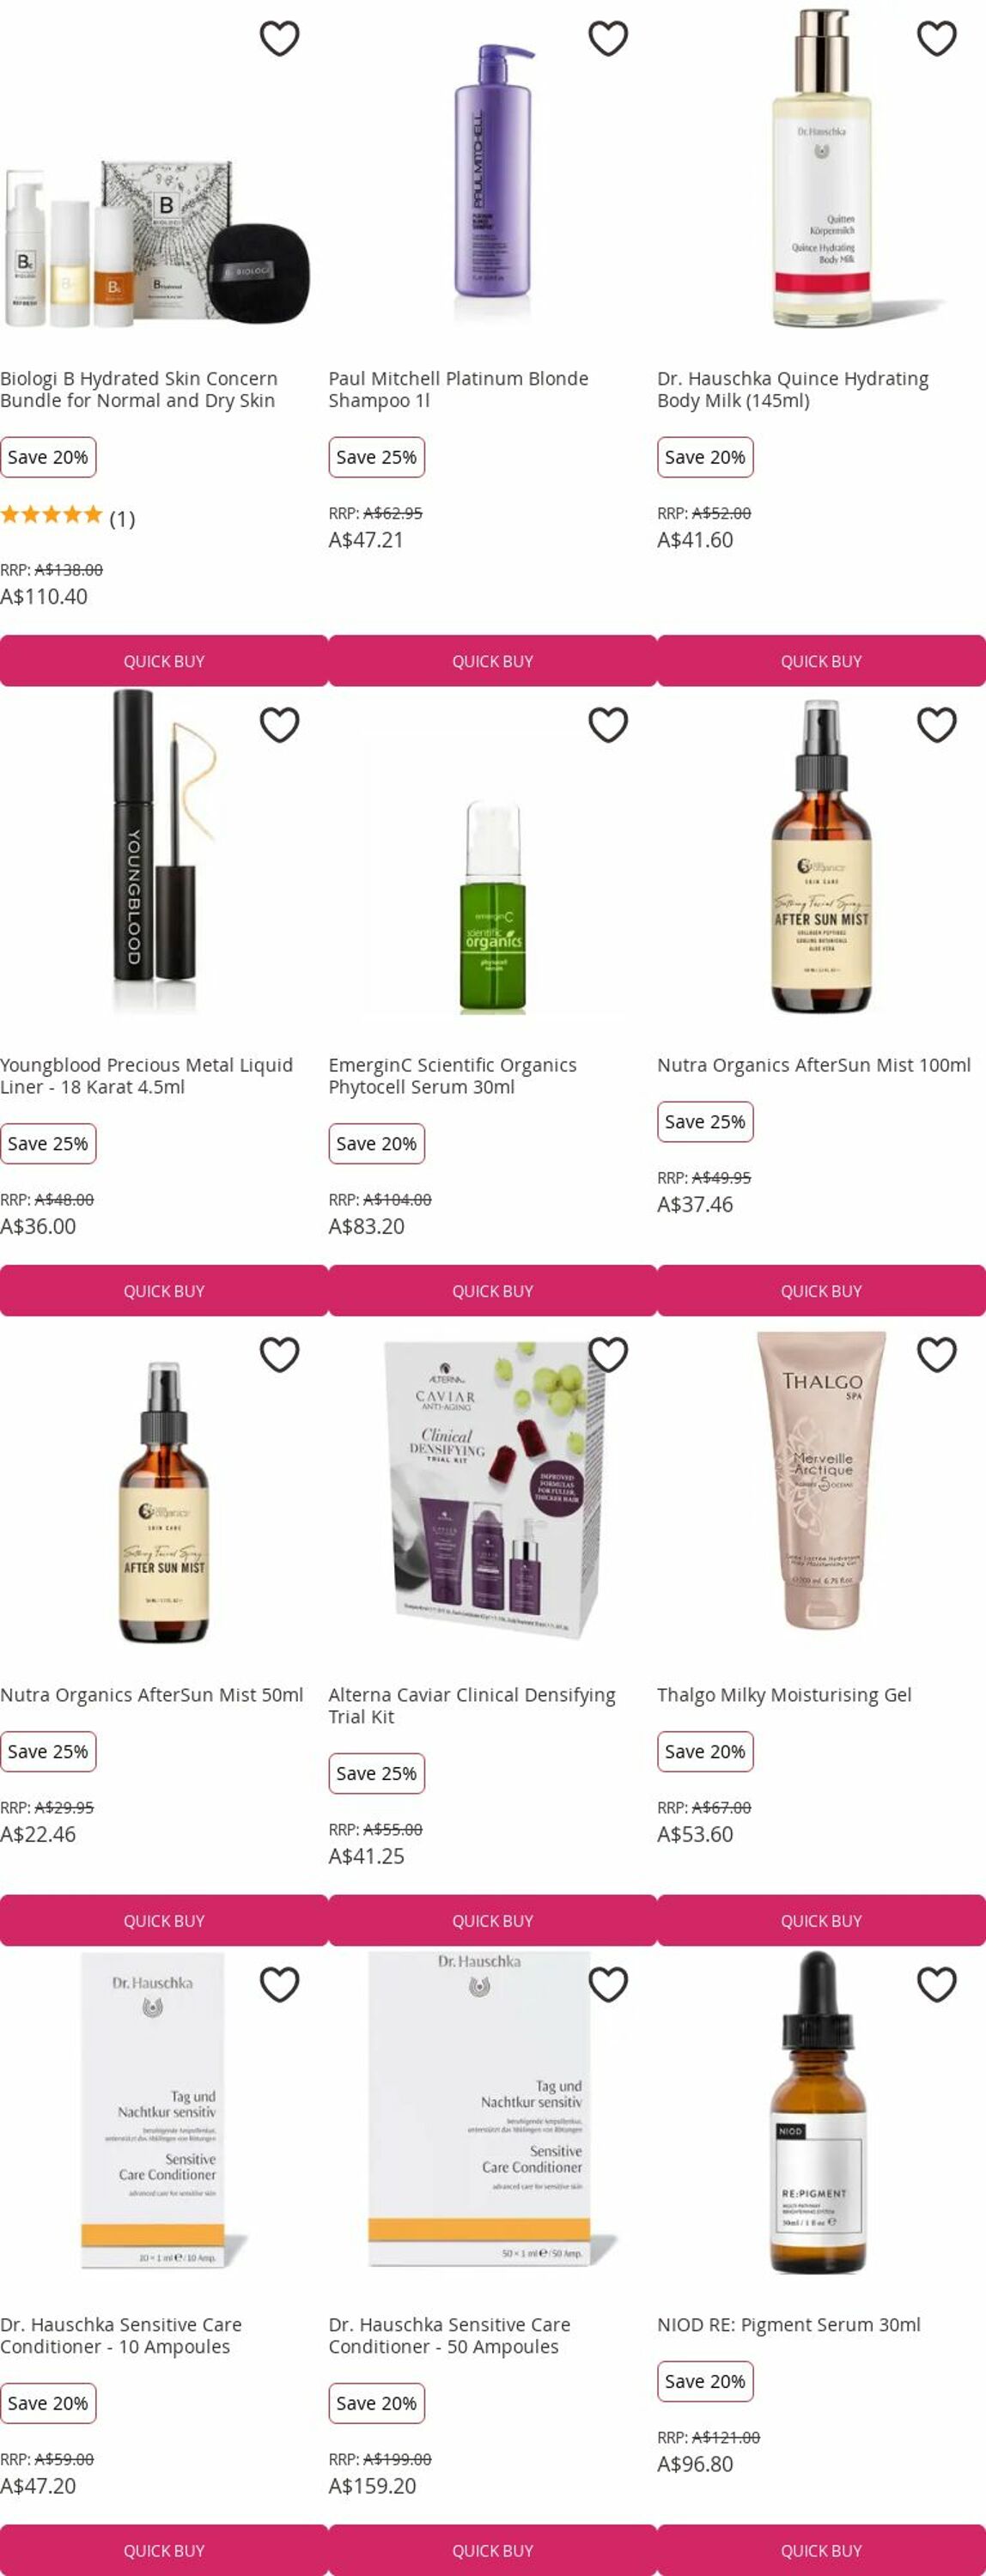Image resolution: width=986 pixels, height=2576 pixels.
Task: Wishlist heart for Dr. Hauschka Quince Body Milk
Action: [937, 38]
